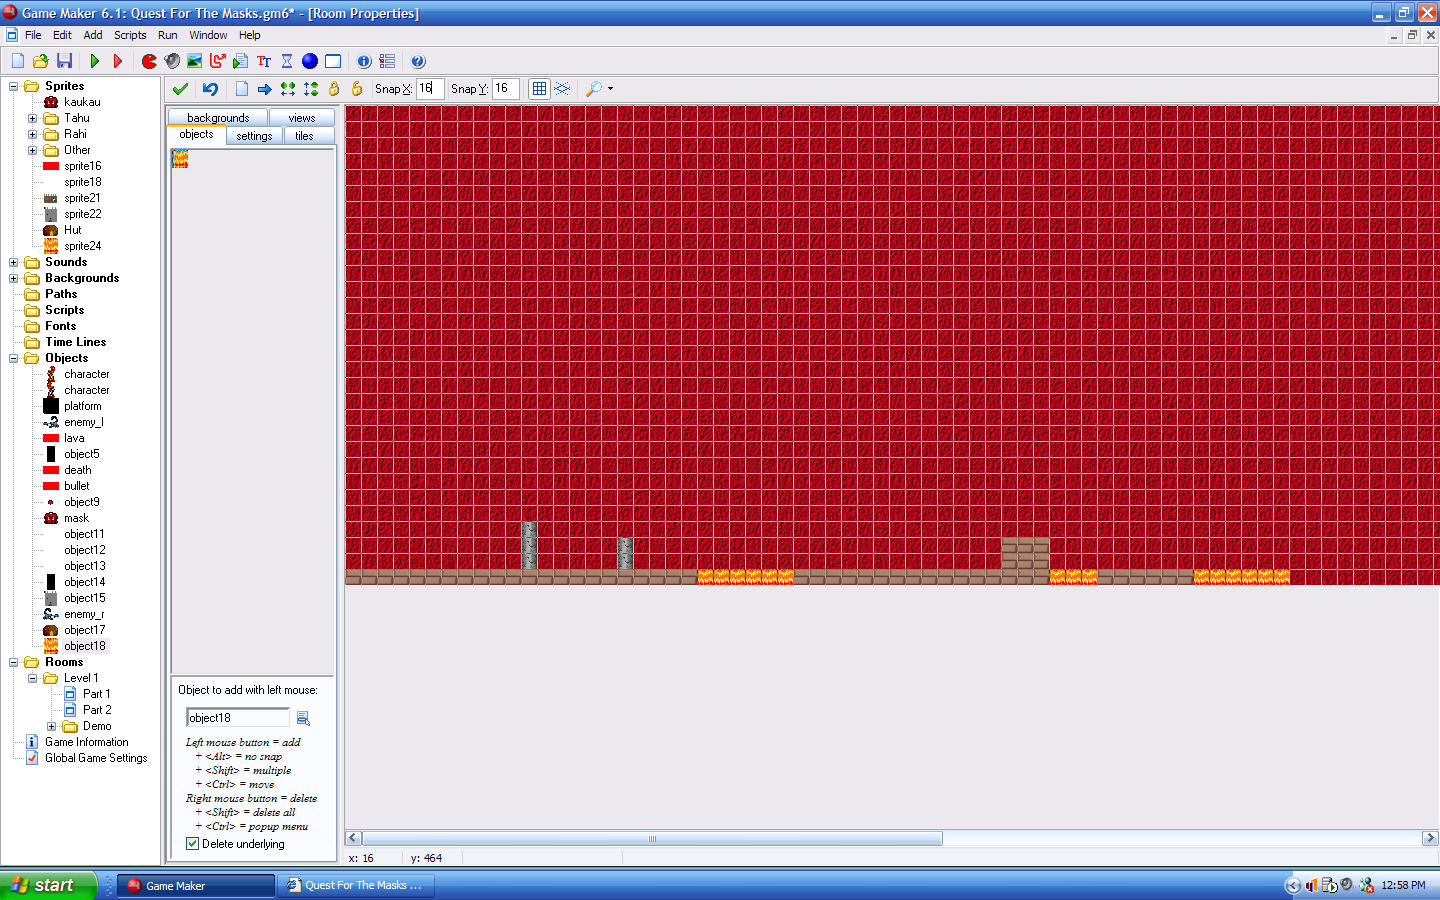This screenshot has height=900, width=1440.
Task: Click the add object blue ball icon
Action: (310, 61)
